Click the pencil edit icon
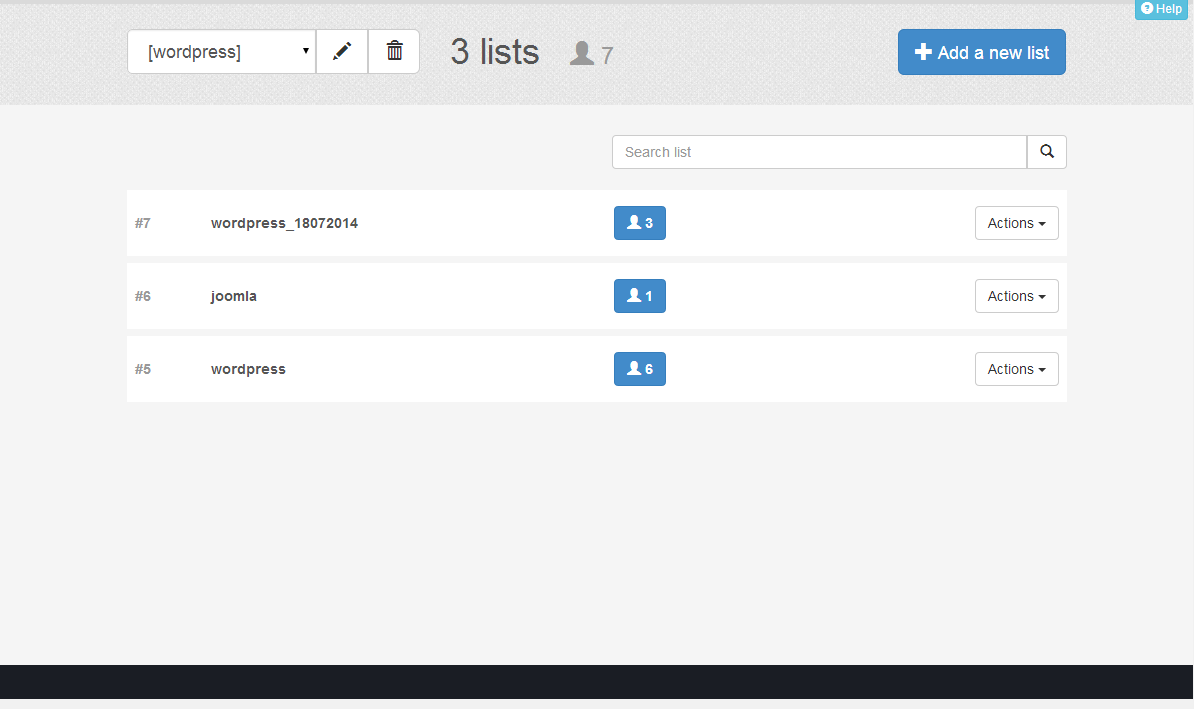 [342, 51]
